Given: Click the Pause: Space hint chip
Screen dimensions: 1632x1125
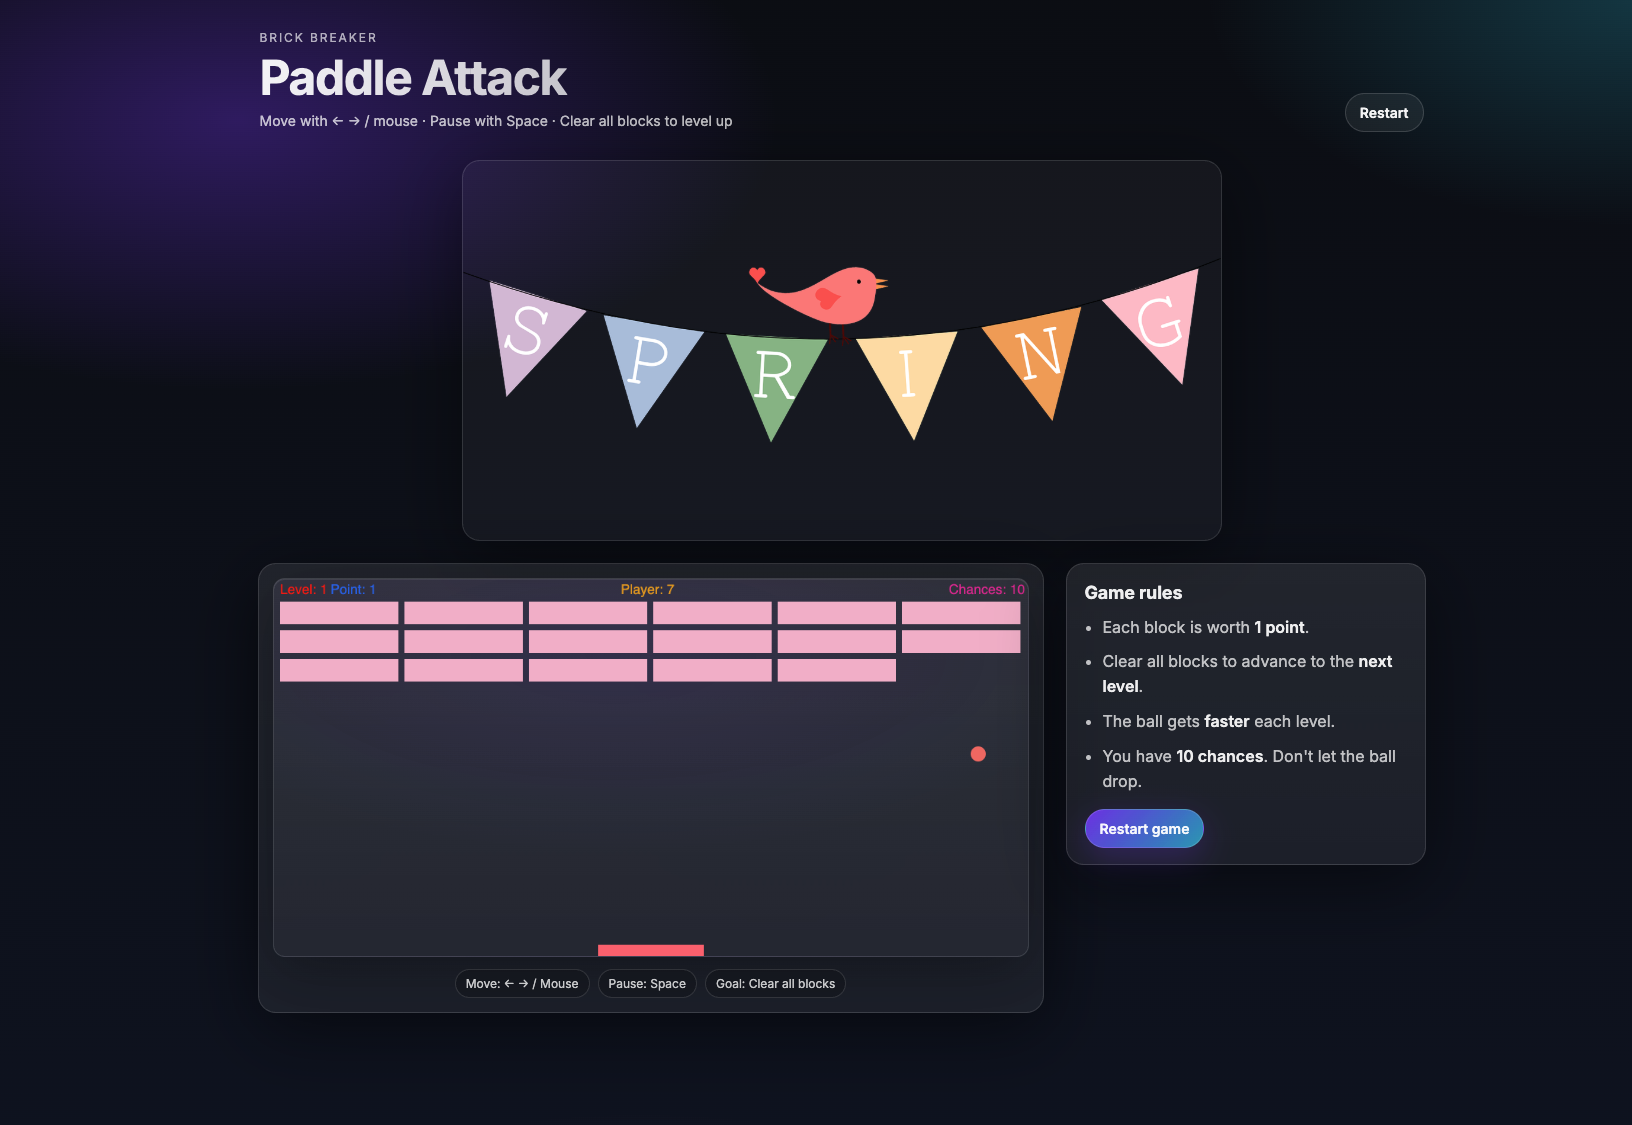Looking at the screenshot, I should [647, 984].
